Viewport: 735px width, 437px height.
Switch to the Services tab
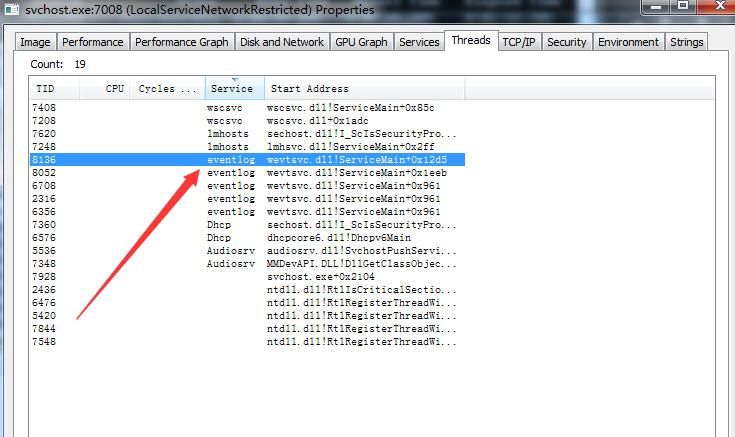tap(419, 42)
